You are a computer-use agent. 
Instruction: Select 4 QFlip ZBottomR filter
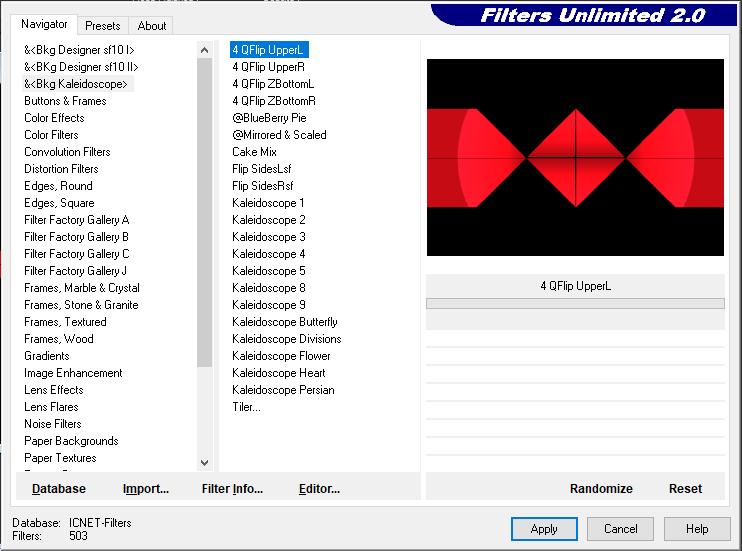274,101
